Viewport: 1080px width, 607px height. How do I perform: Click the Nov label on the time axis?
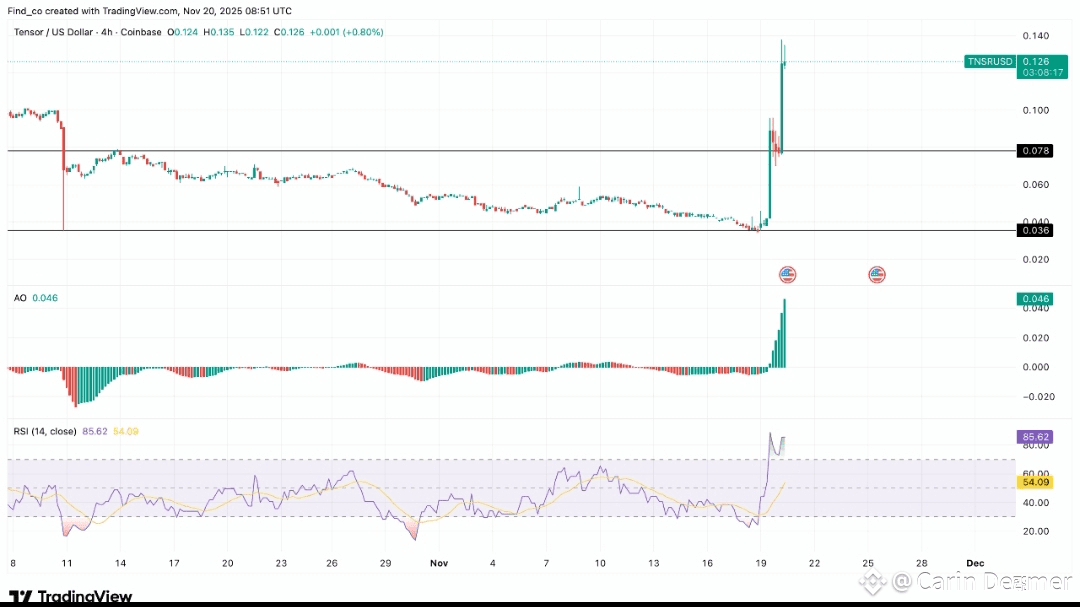point(439,563)
